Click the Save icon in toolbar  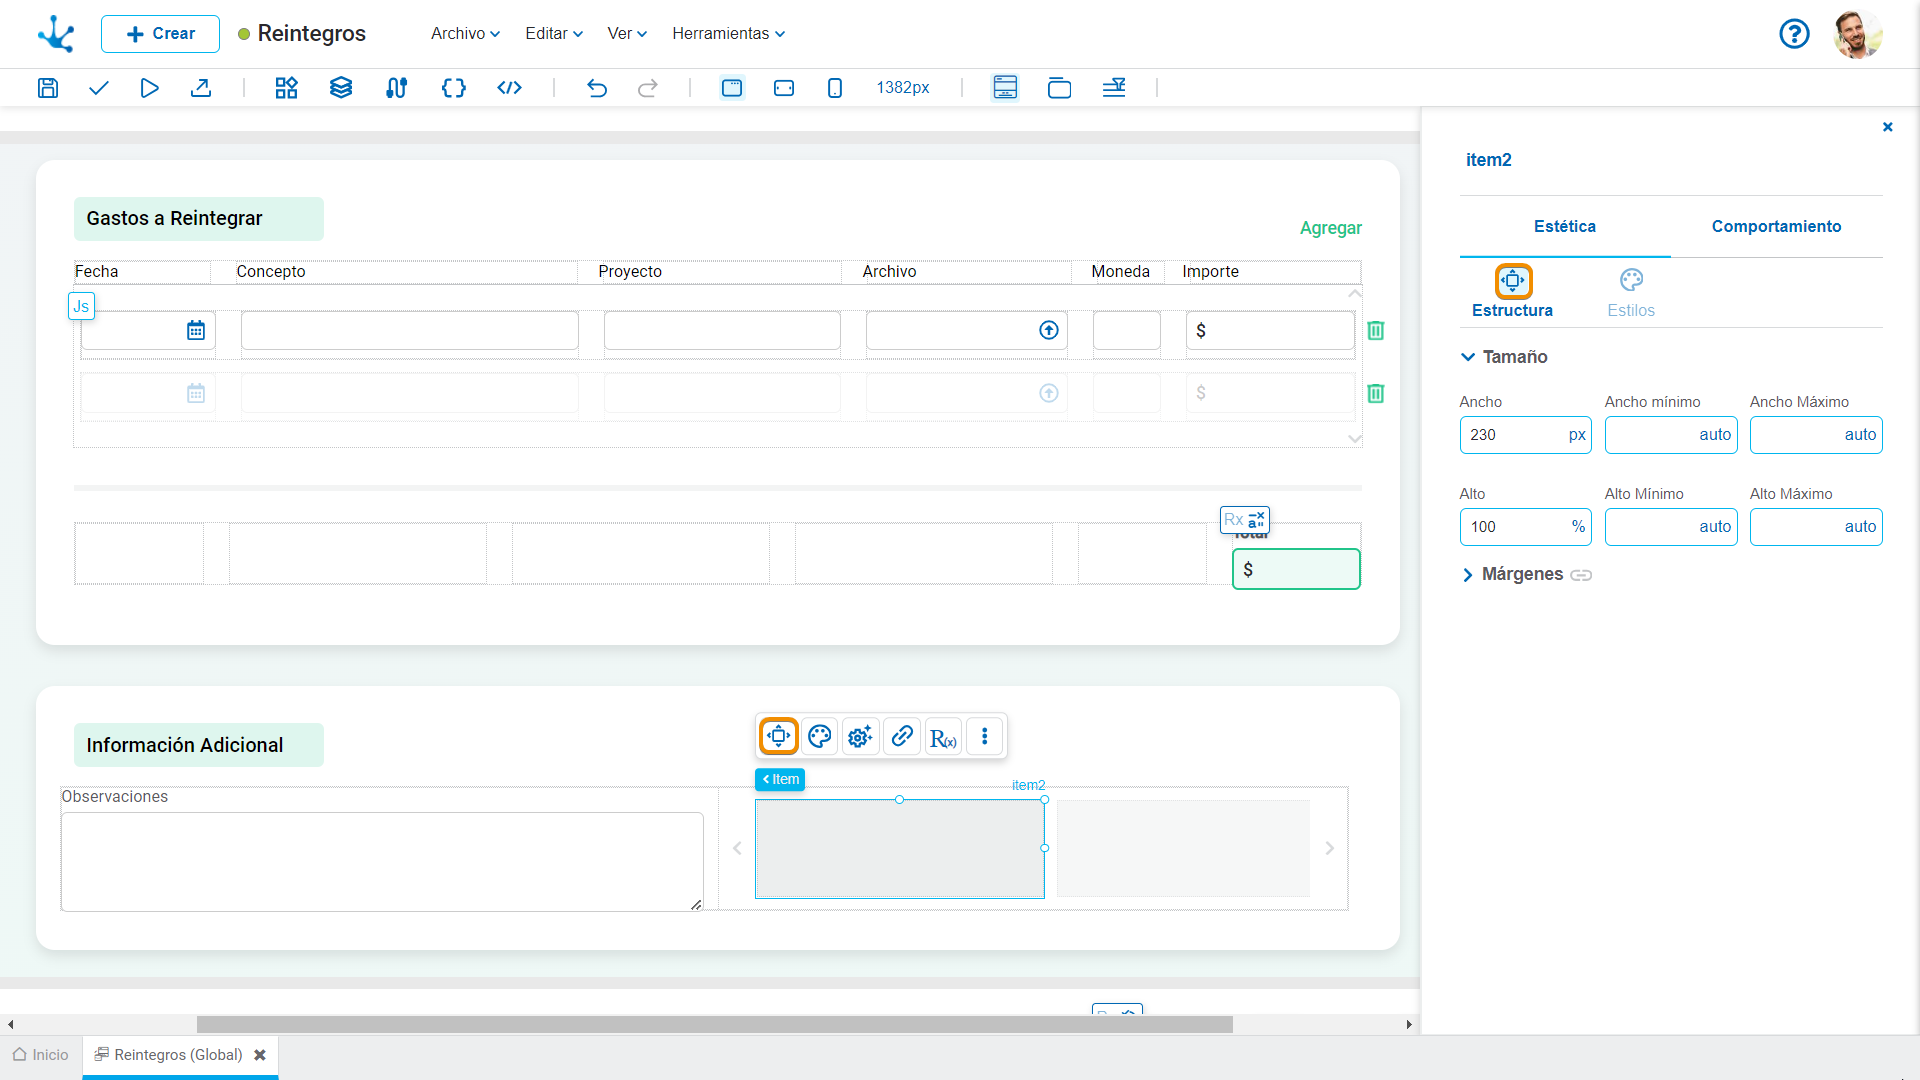[x=48, y=88]
